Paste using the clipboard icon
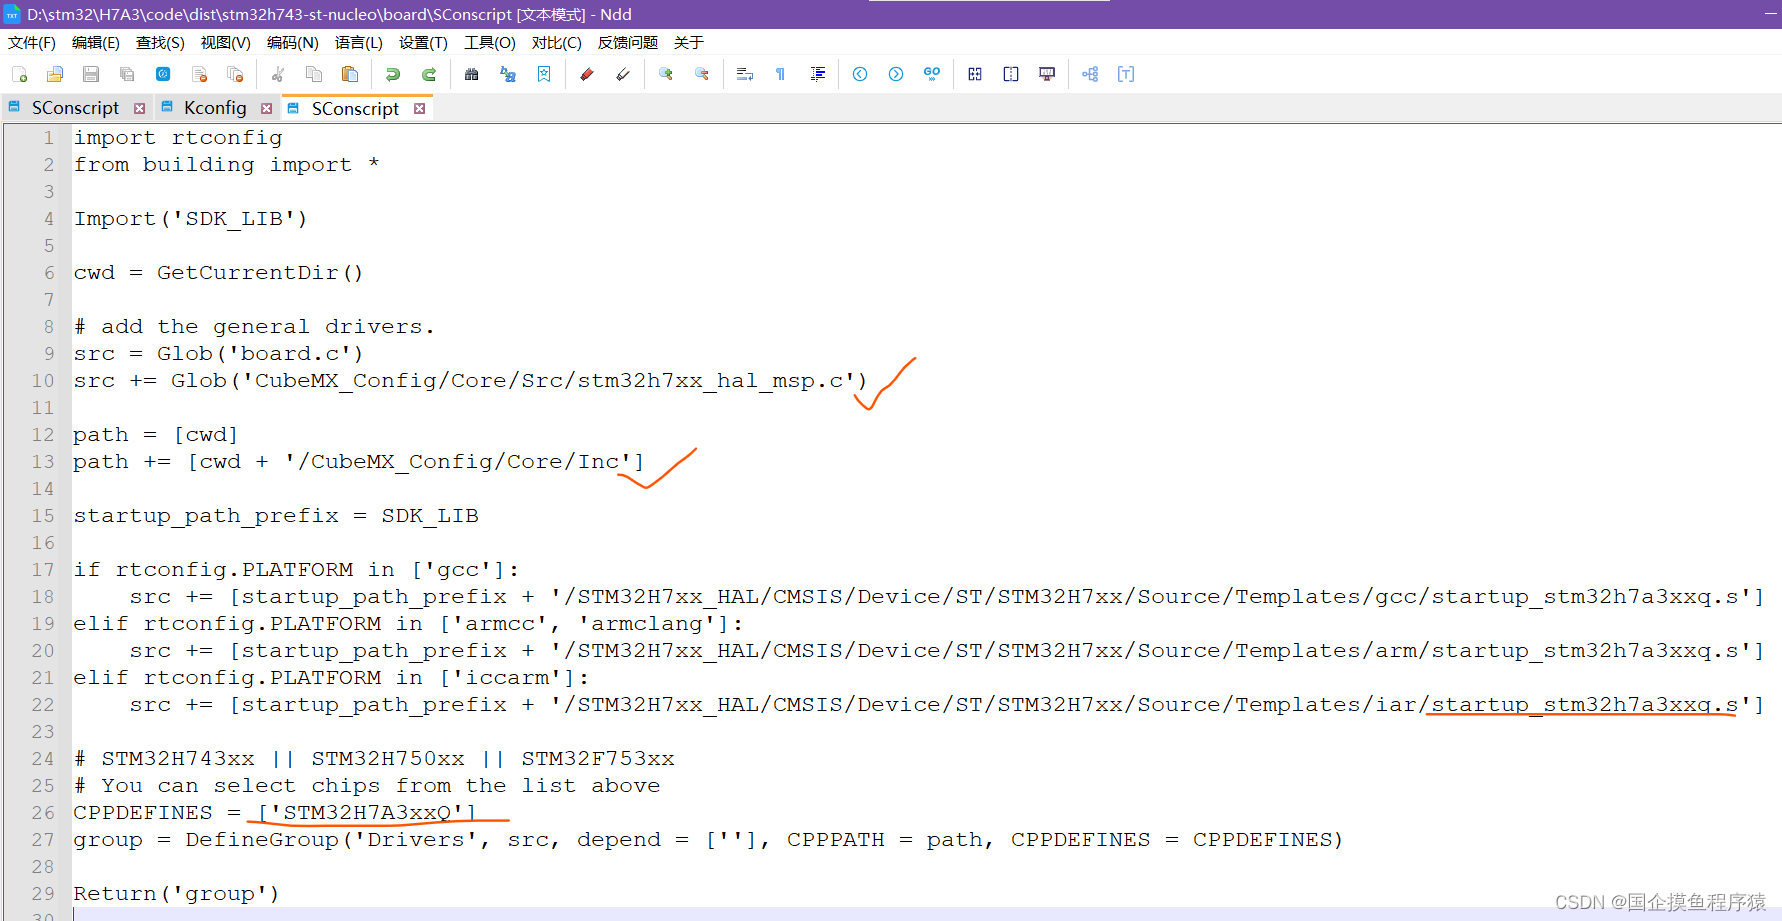The height and width of the screenshot is (921, 1782). [350, 74]
